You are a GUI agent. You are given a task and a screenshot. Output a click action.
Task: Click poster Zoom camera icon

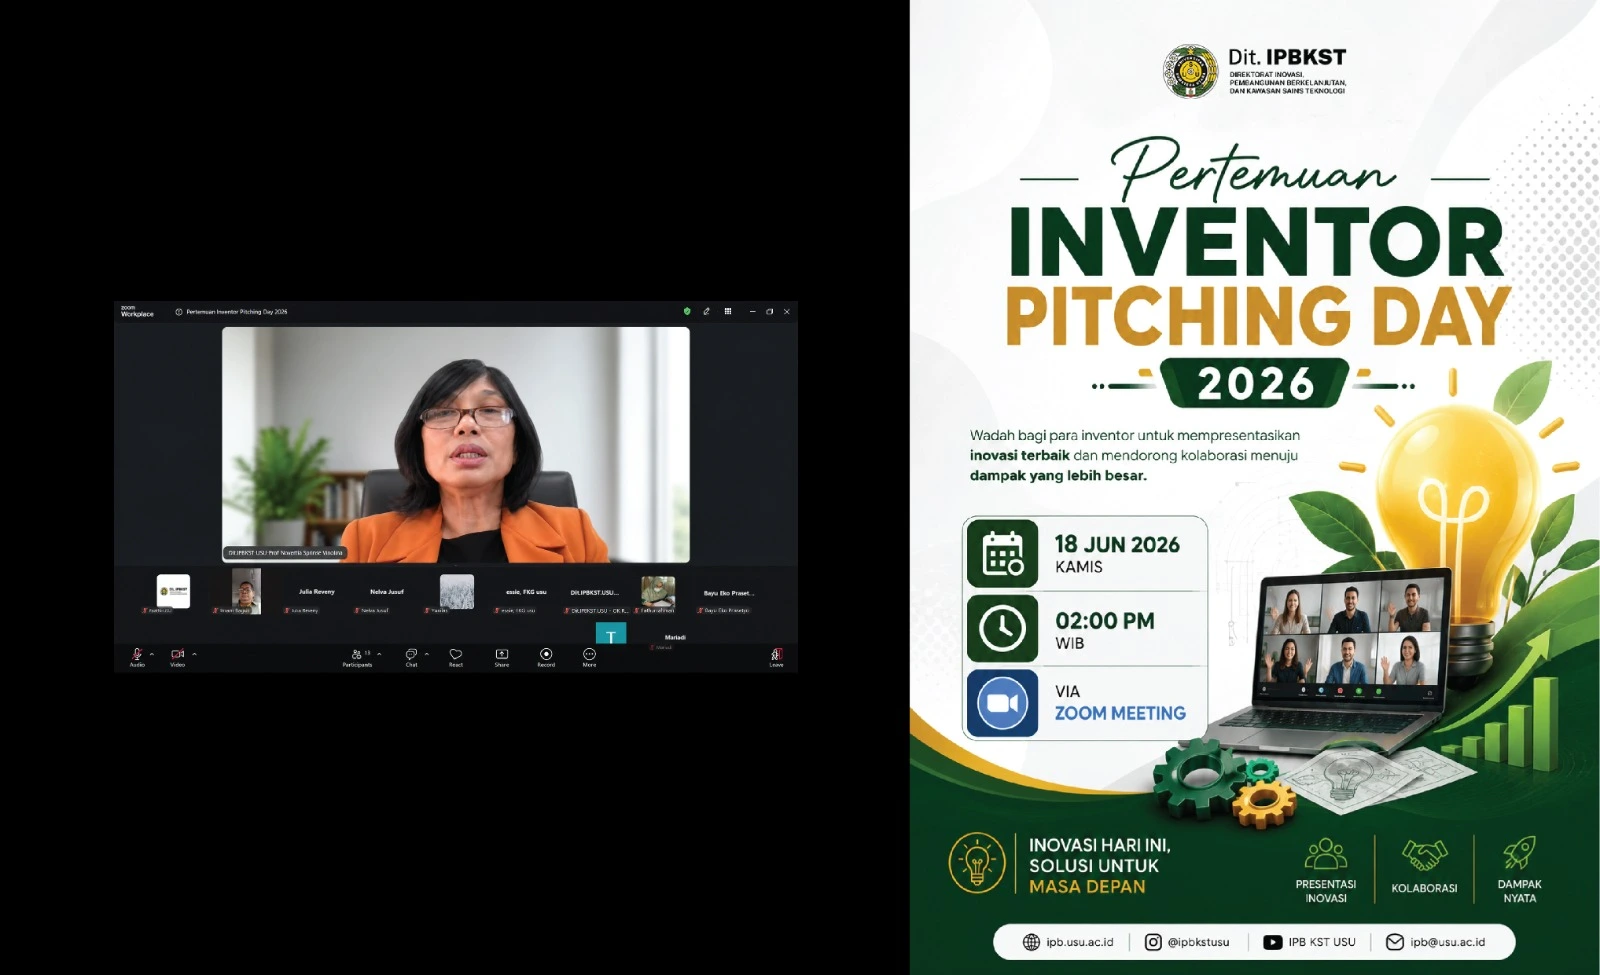click(1003, 703)
